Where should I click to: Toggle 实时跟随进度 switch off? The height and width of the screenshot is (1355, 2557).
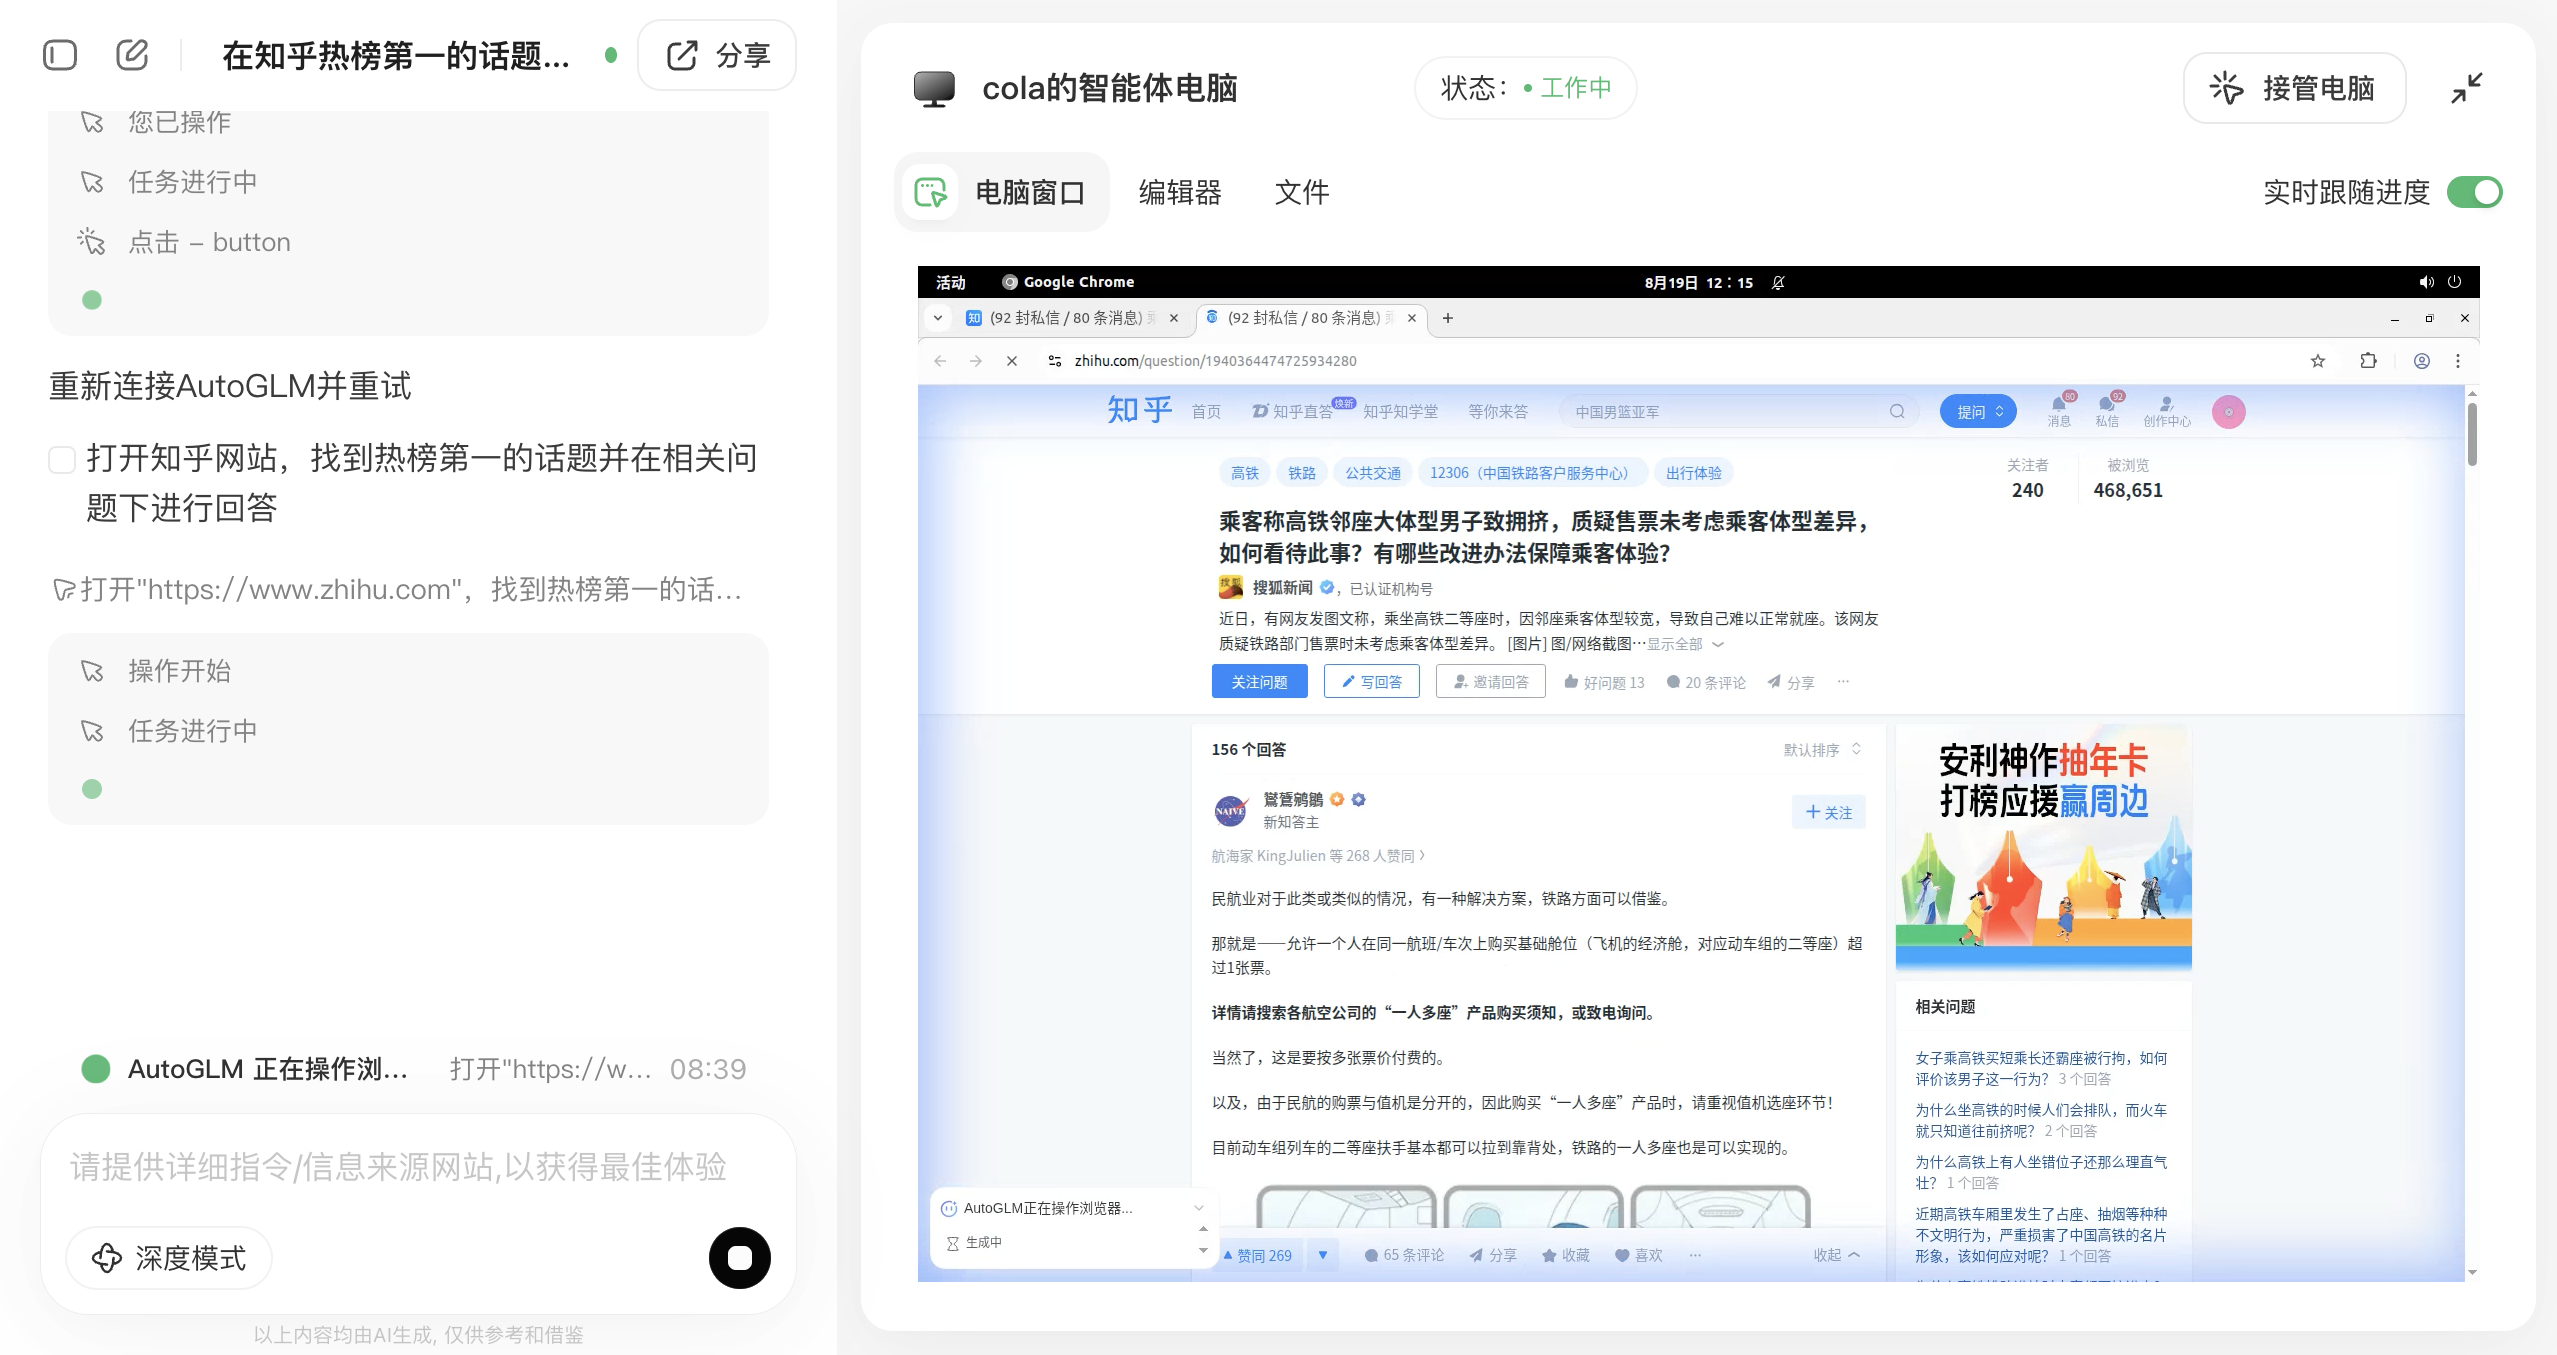[2474, 192]
